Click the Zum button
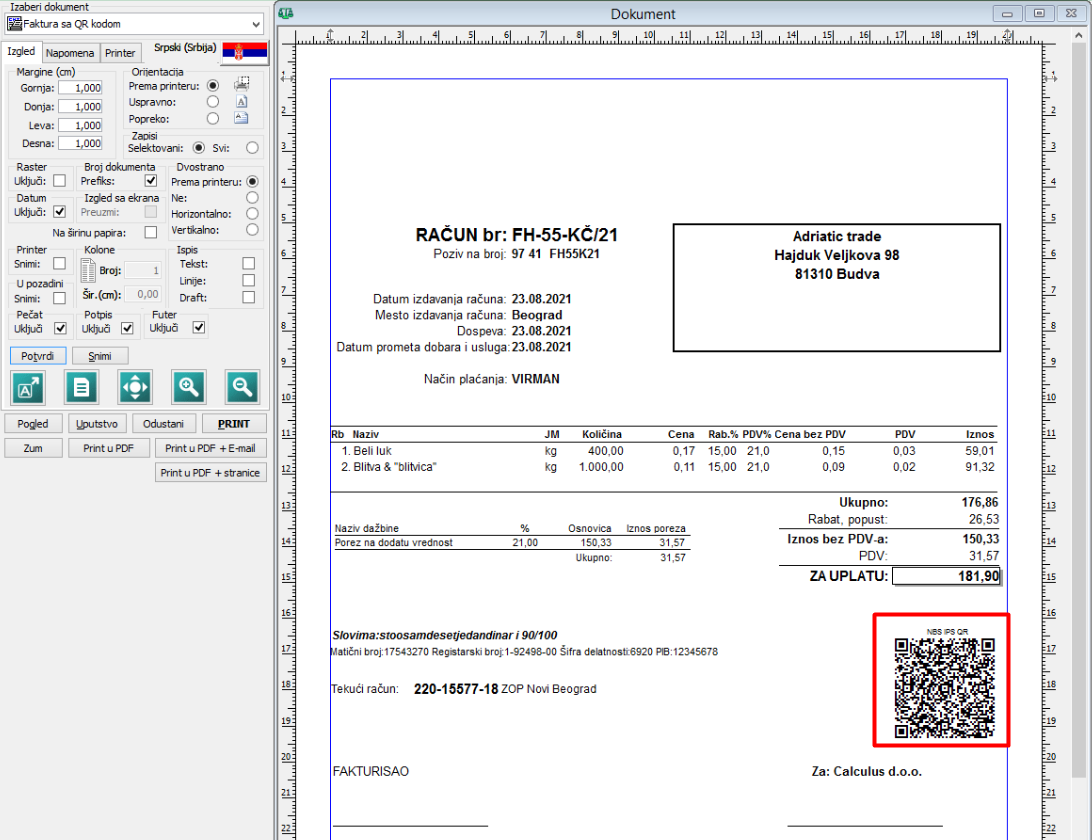1092x840 pixels. coord(33,448)
